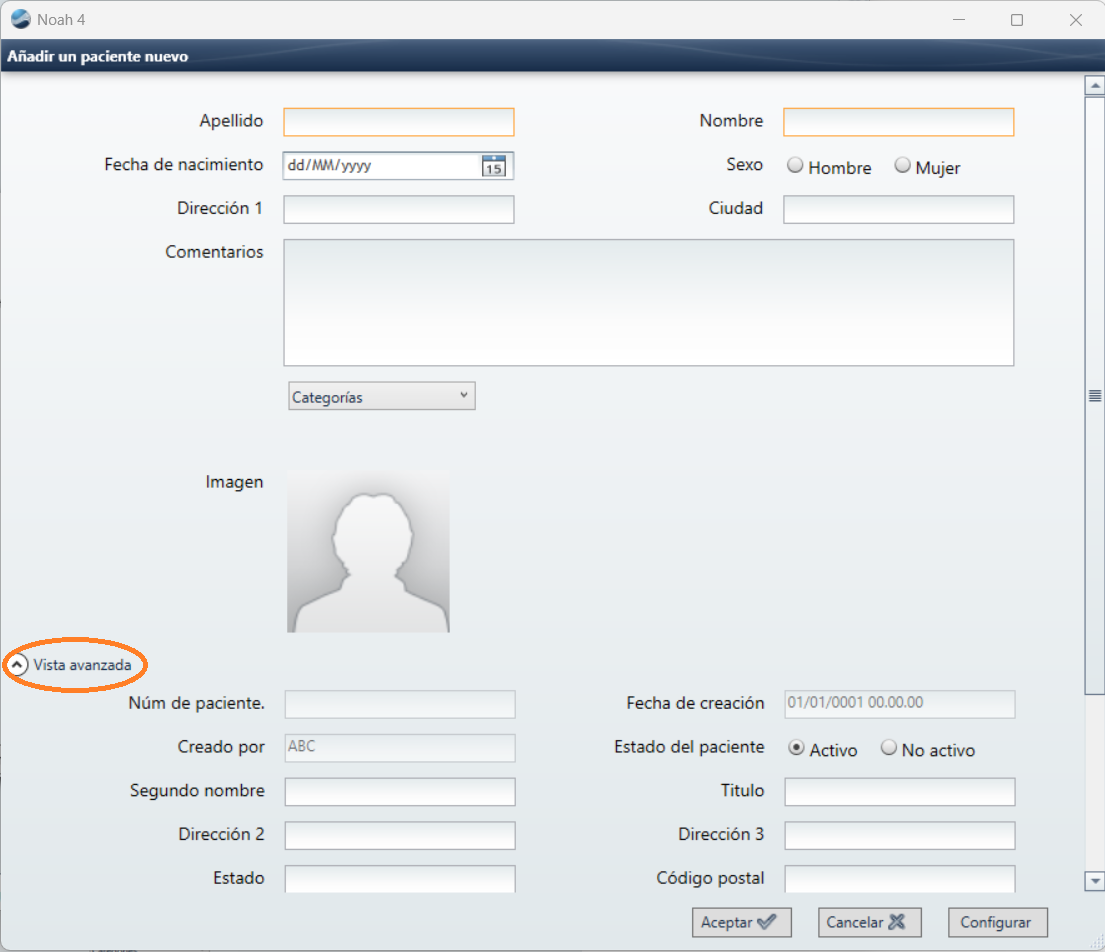This screenshot has height=952, width=1105.
Task: Focus the Código postal field
Action: click(899, 879)
